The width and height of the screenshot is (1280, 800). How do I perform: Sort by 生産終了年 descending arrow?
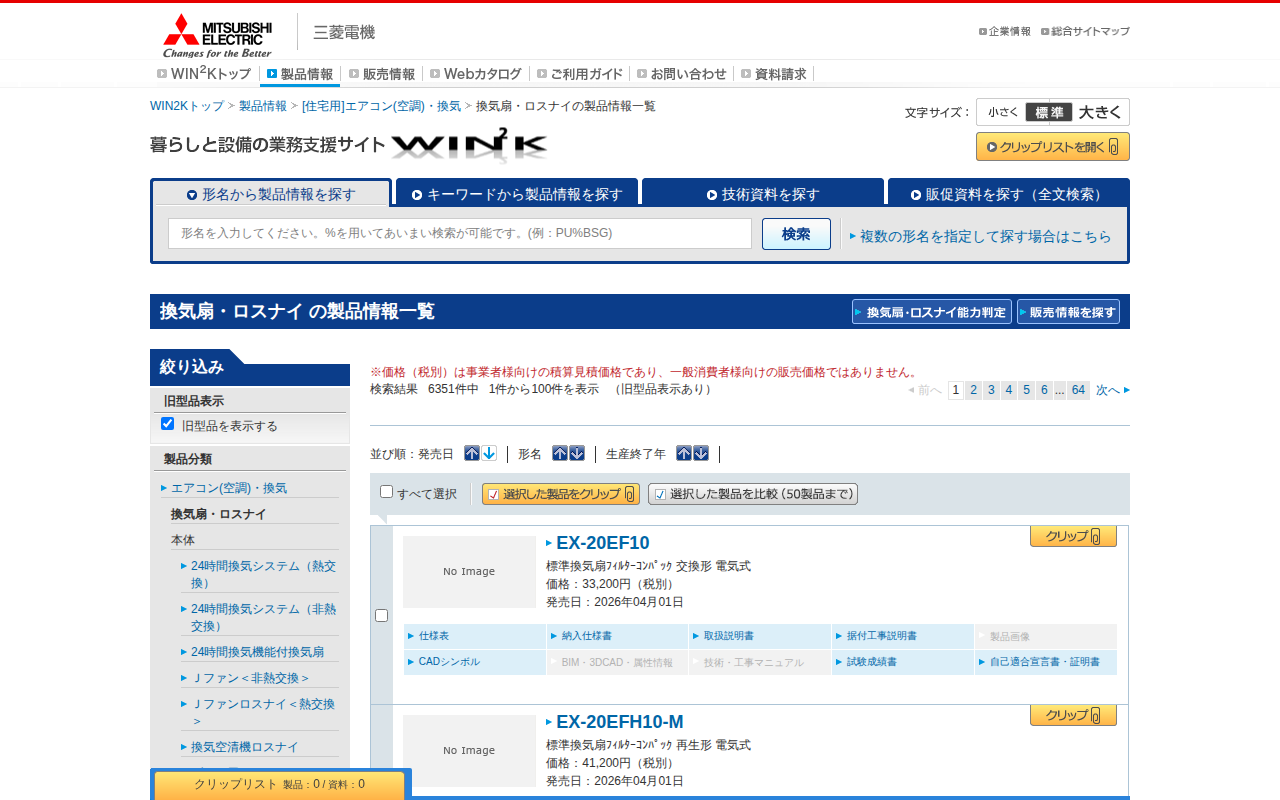(x=701, y=453)
